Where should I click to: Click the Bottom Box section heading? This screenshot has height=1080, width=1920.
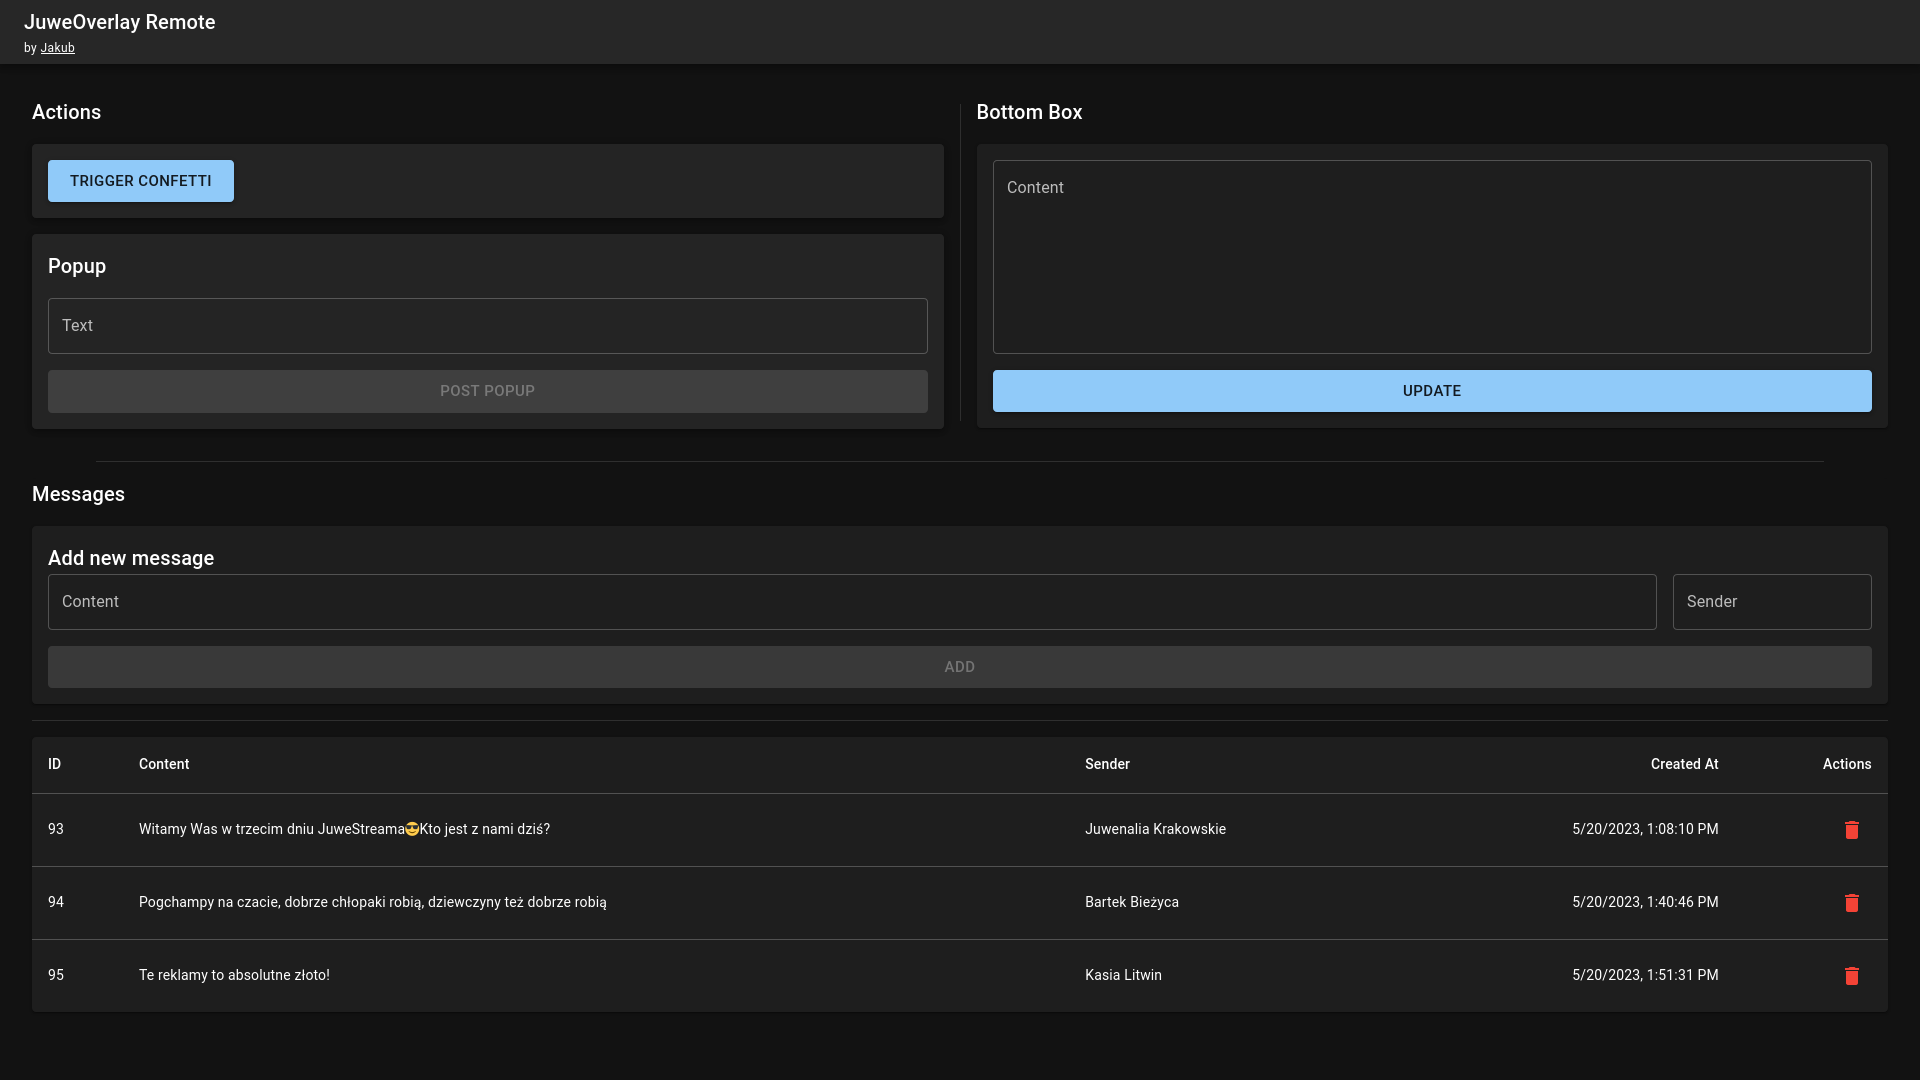tap(1030, 112)
